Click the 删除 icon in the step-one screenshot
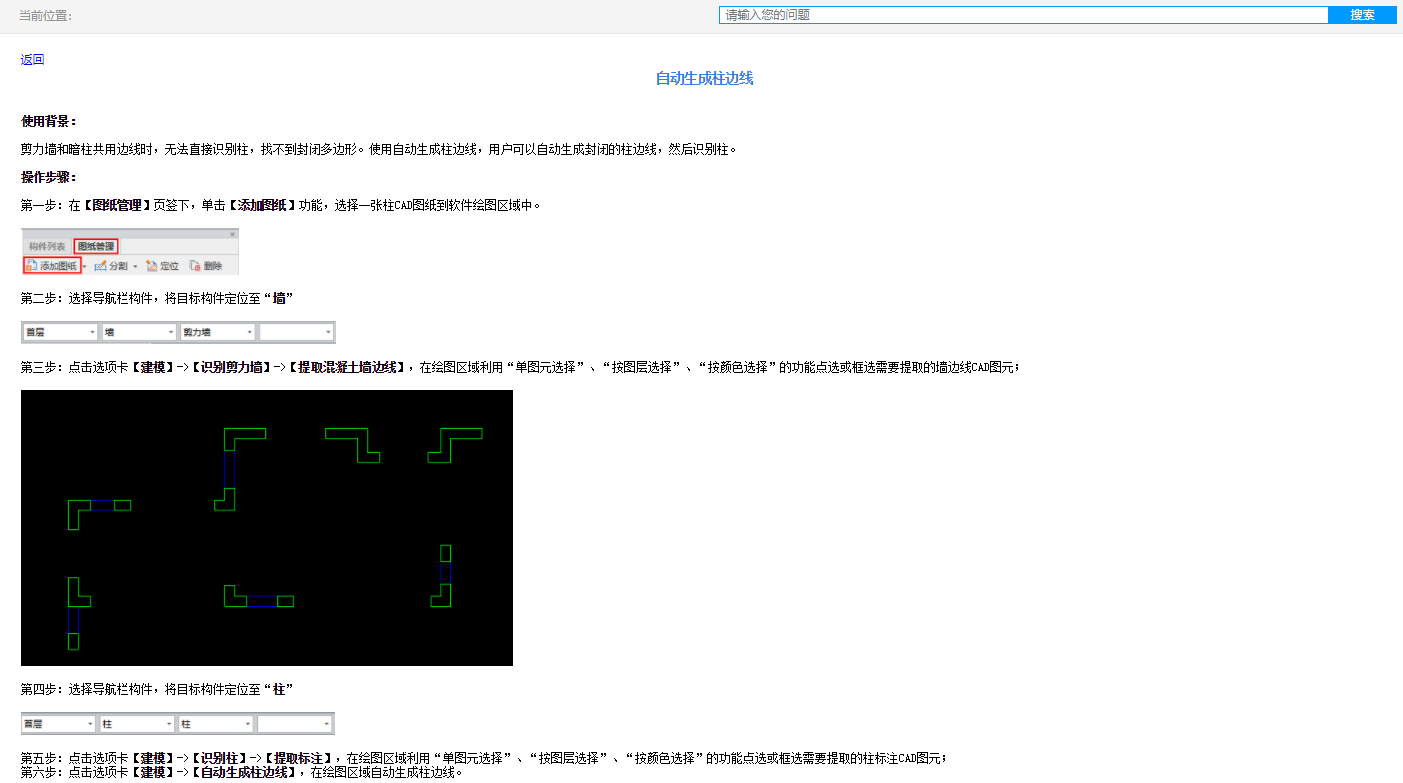Screen dimensions: 1403x783 (x=195, y=266)
